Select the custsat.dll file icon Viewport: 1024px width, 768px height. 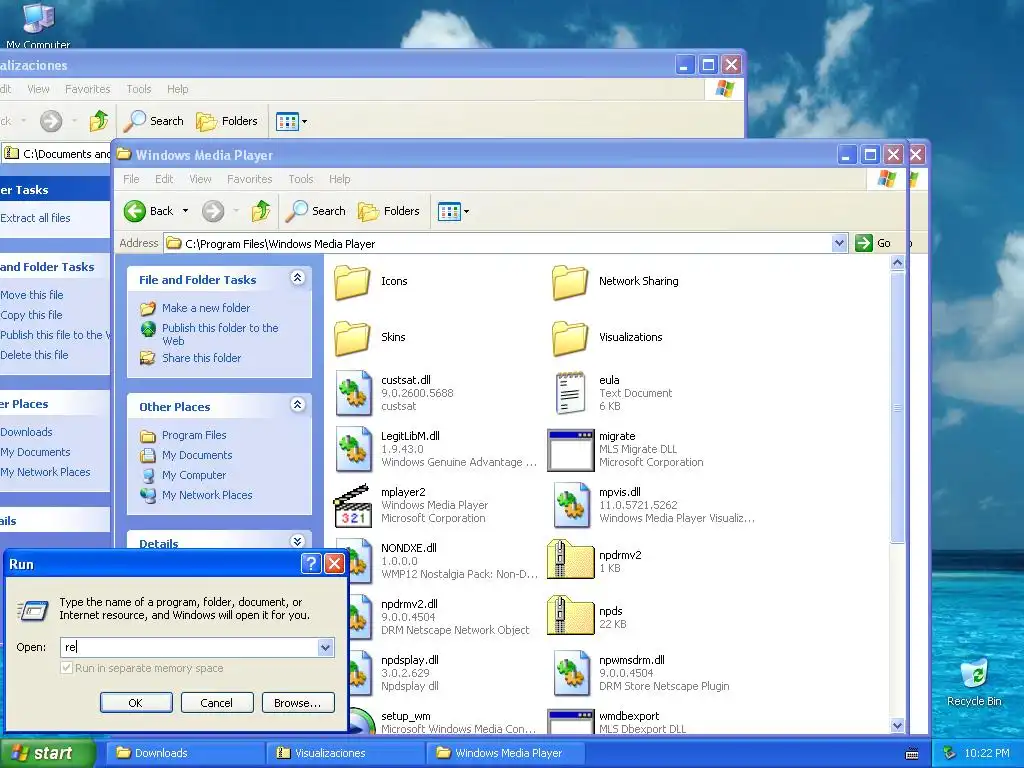[x=353, y=393]
